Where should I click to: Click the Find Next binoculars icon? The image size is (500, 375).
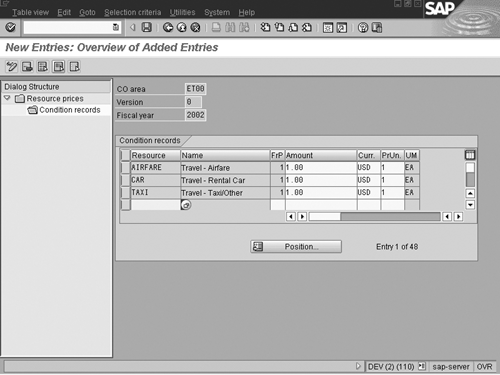[x=244, y=27]
